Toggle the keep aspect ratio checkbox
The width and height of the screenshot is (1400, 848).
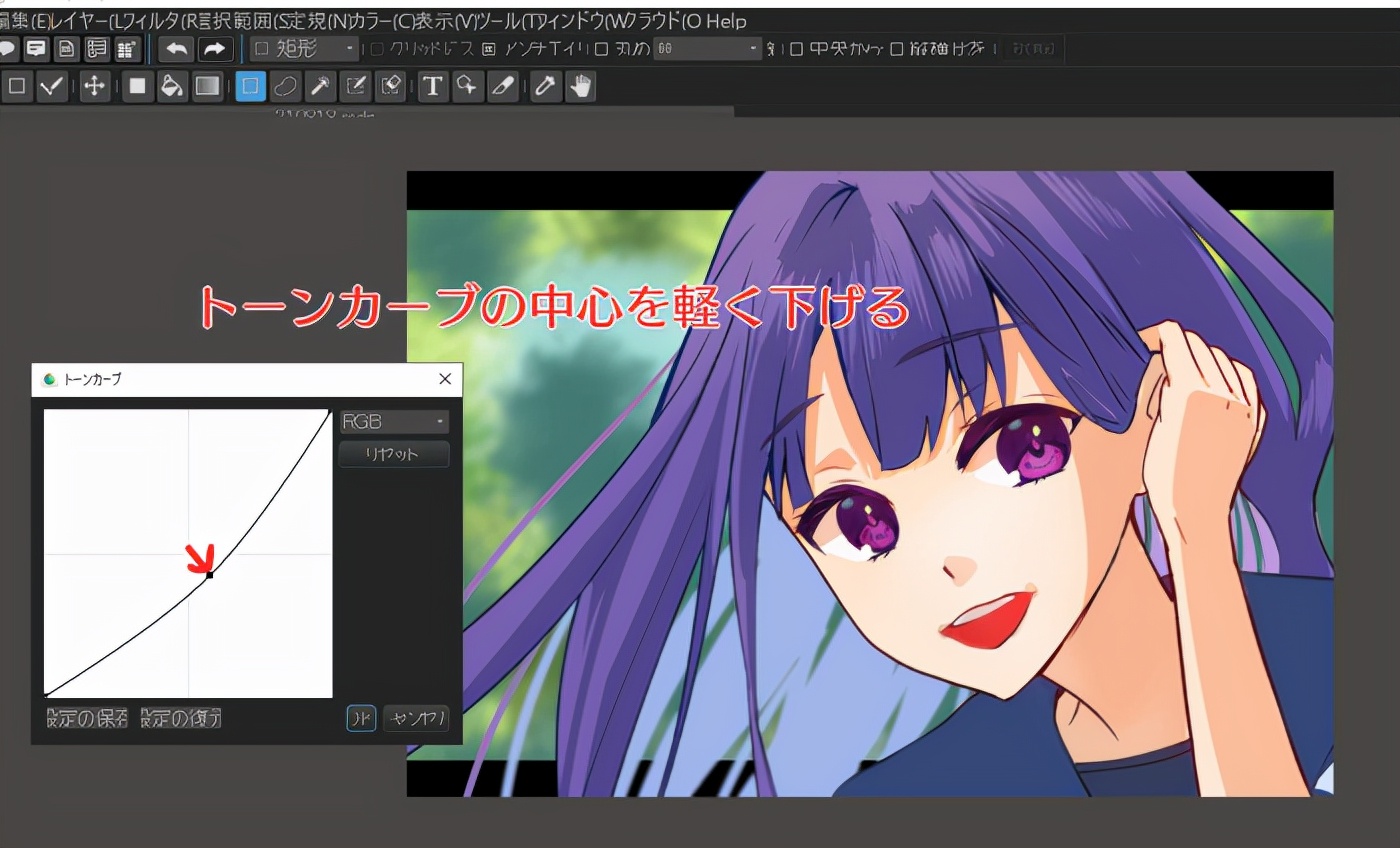tap(897, 49)
